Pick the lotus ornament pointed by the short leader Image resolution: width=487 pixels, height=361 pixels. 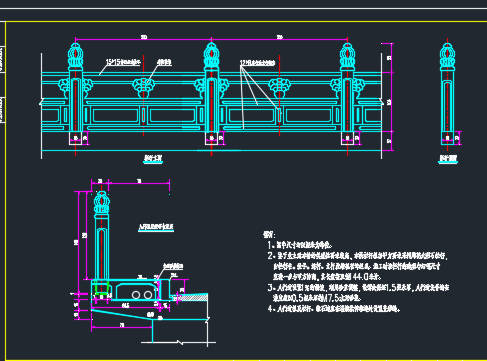[x=143, y=88]
